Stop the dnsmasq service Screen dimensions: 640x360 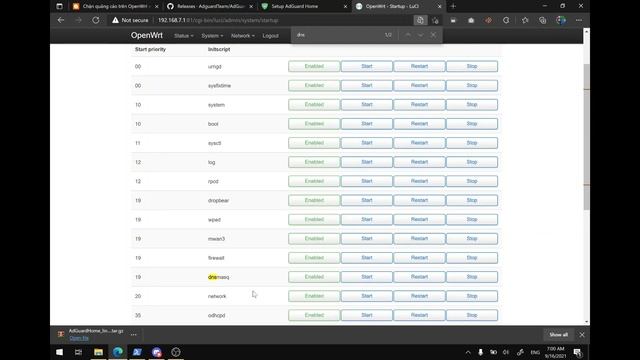472,277
